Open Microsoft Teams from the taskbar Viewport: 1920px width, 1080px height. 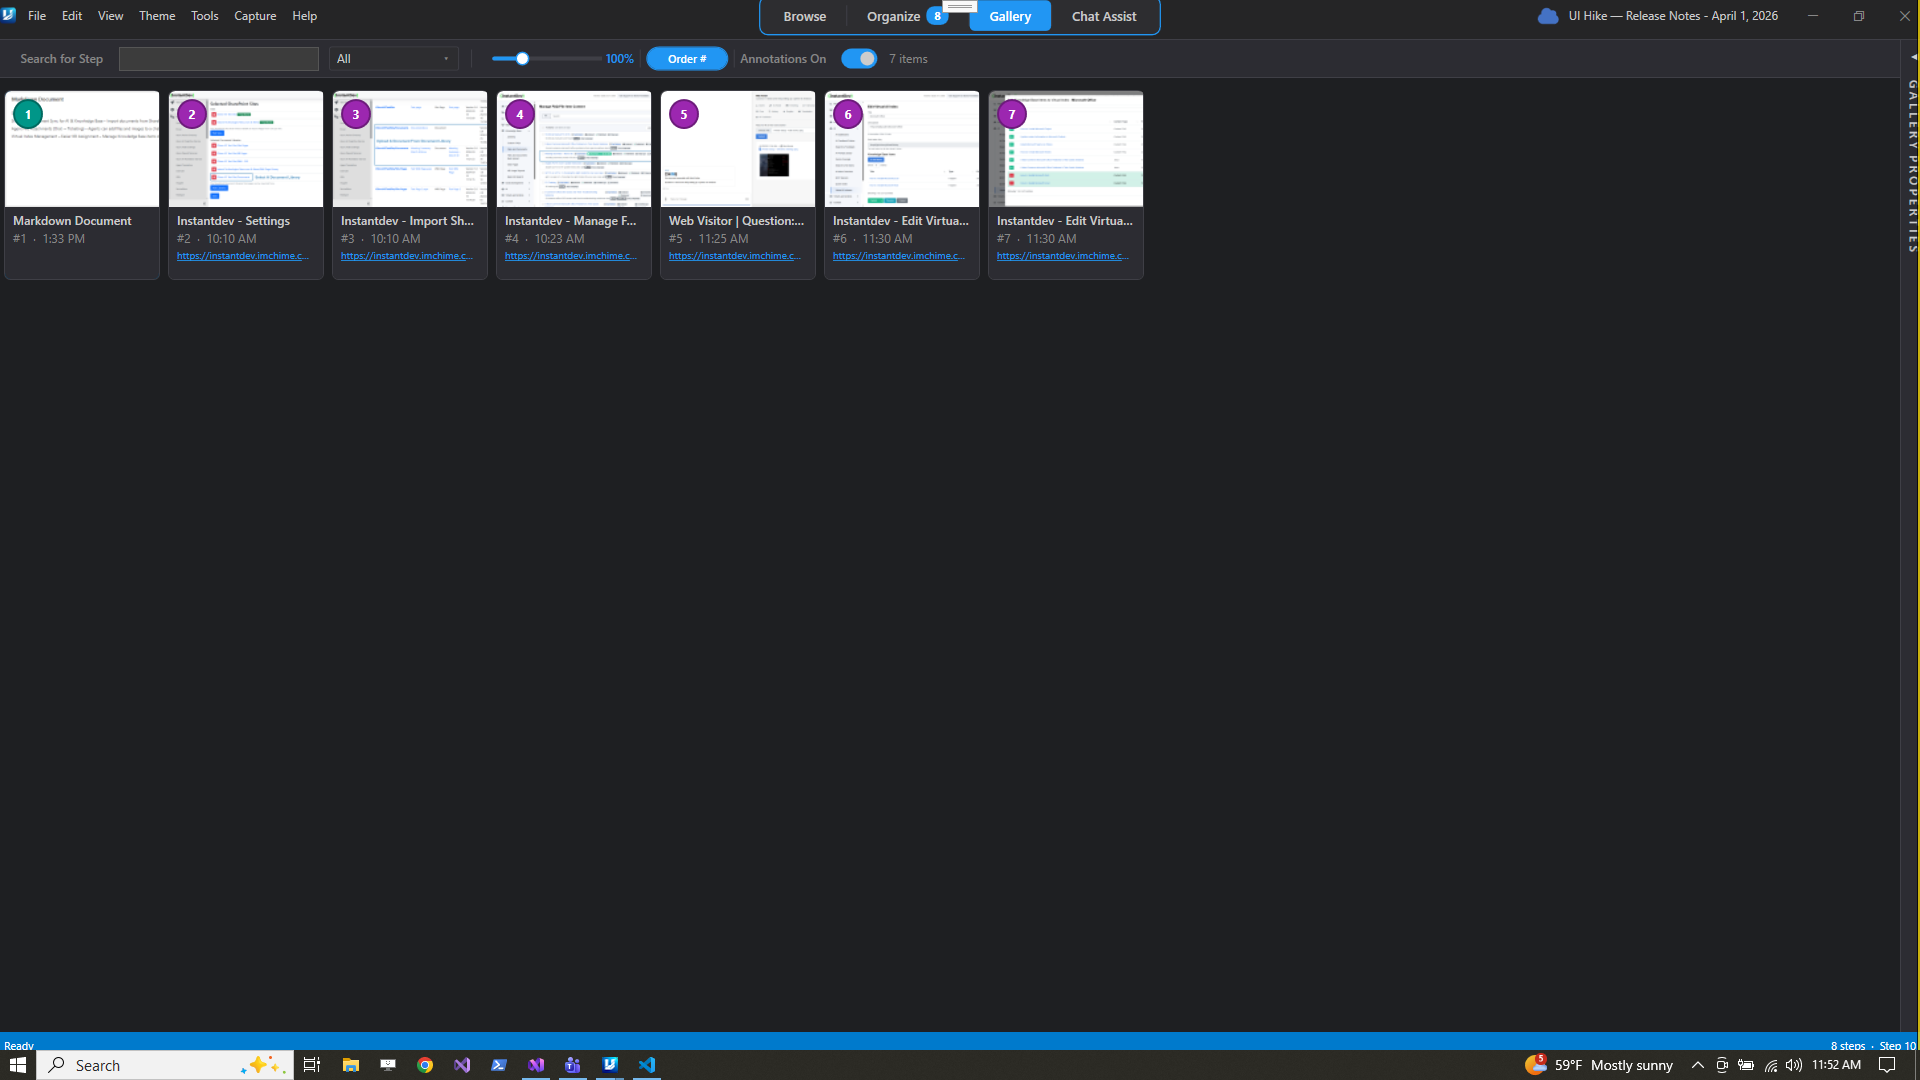tap(573, 1065)
